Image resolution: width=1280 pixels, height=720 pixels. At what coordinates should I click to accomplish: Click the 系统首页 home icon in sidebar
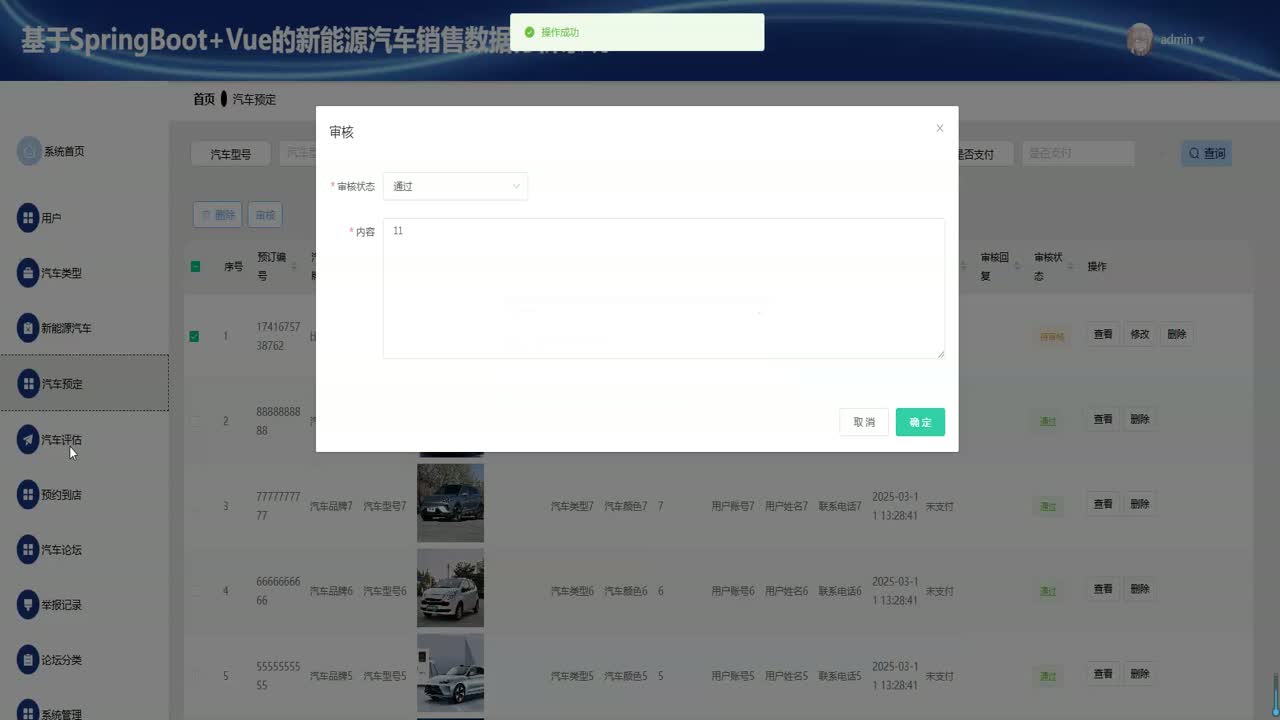click(x=28, y=151)
